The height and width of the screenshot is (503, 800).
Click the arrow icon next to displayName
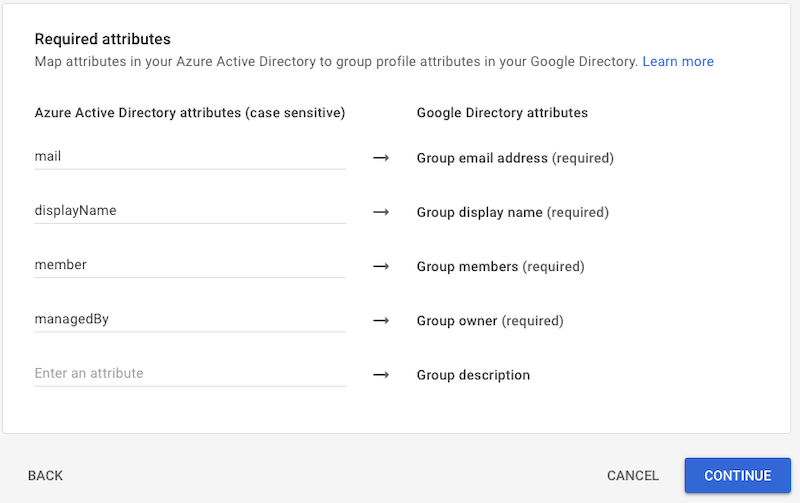pos(380,212)
